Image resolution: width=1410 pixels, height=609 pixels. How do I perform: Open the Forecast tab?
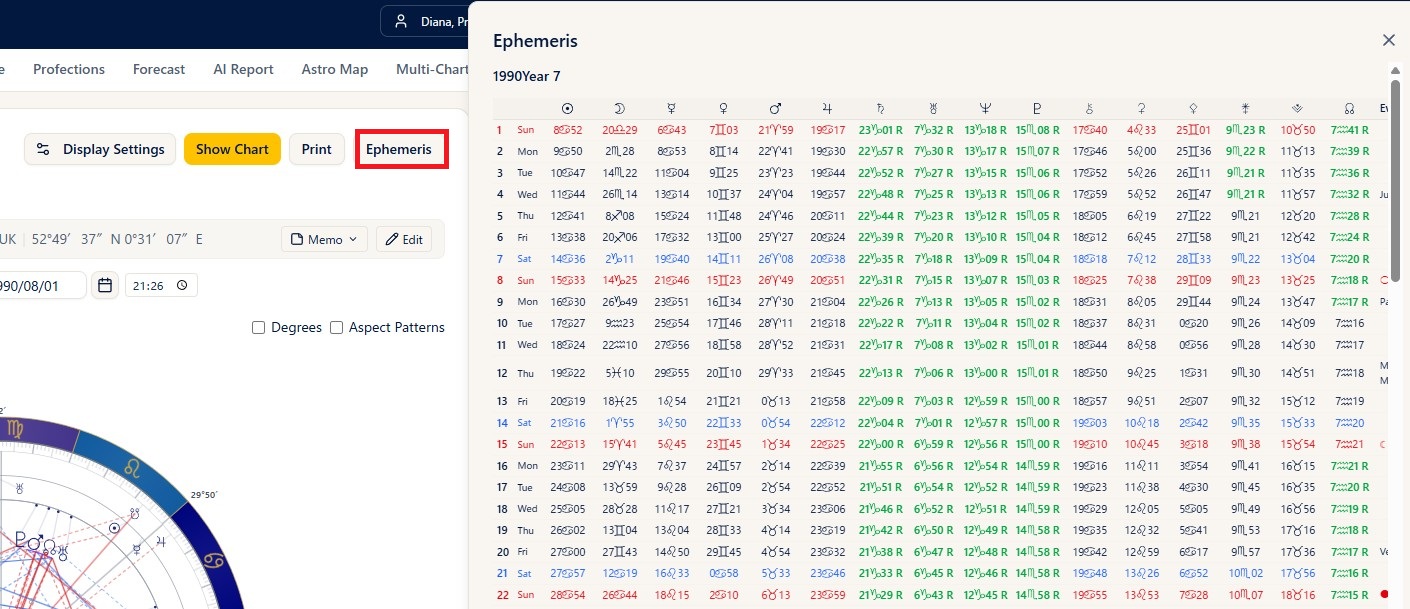point(159,69)
